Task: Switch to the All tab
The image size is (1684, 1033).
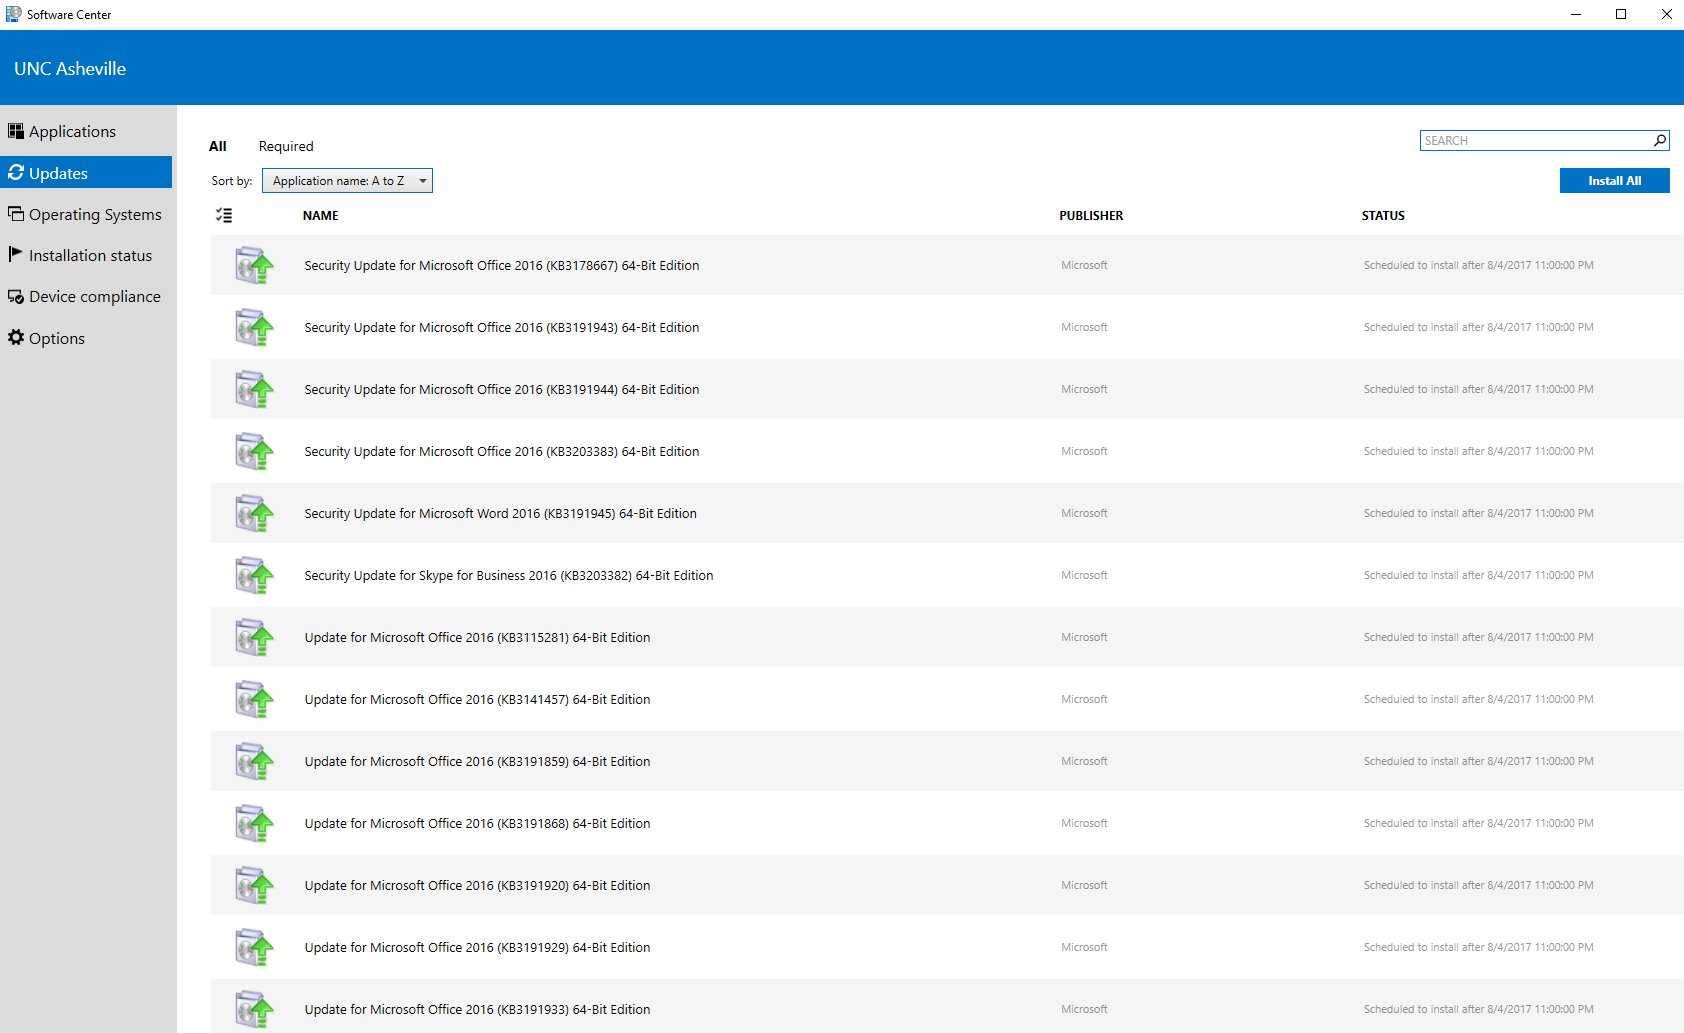Action: 218,146
